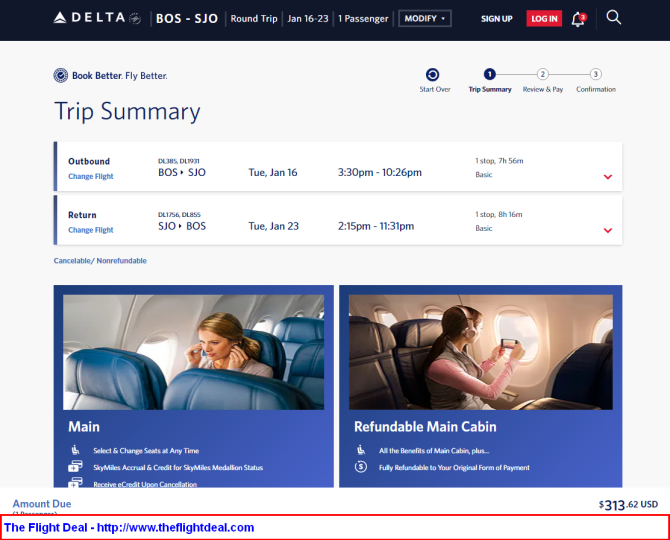Open Cancelable/Nonrefundable fare rules link

click(100, 261)
